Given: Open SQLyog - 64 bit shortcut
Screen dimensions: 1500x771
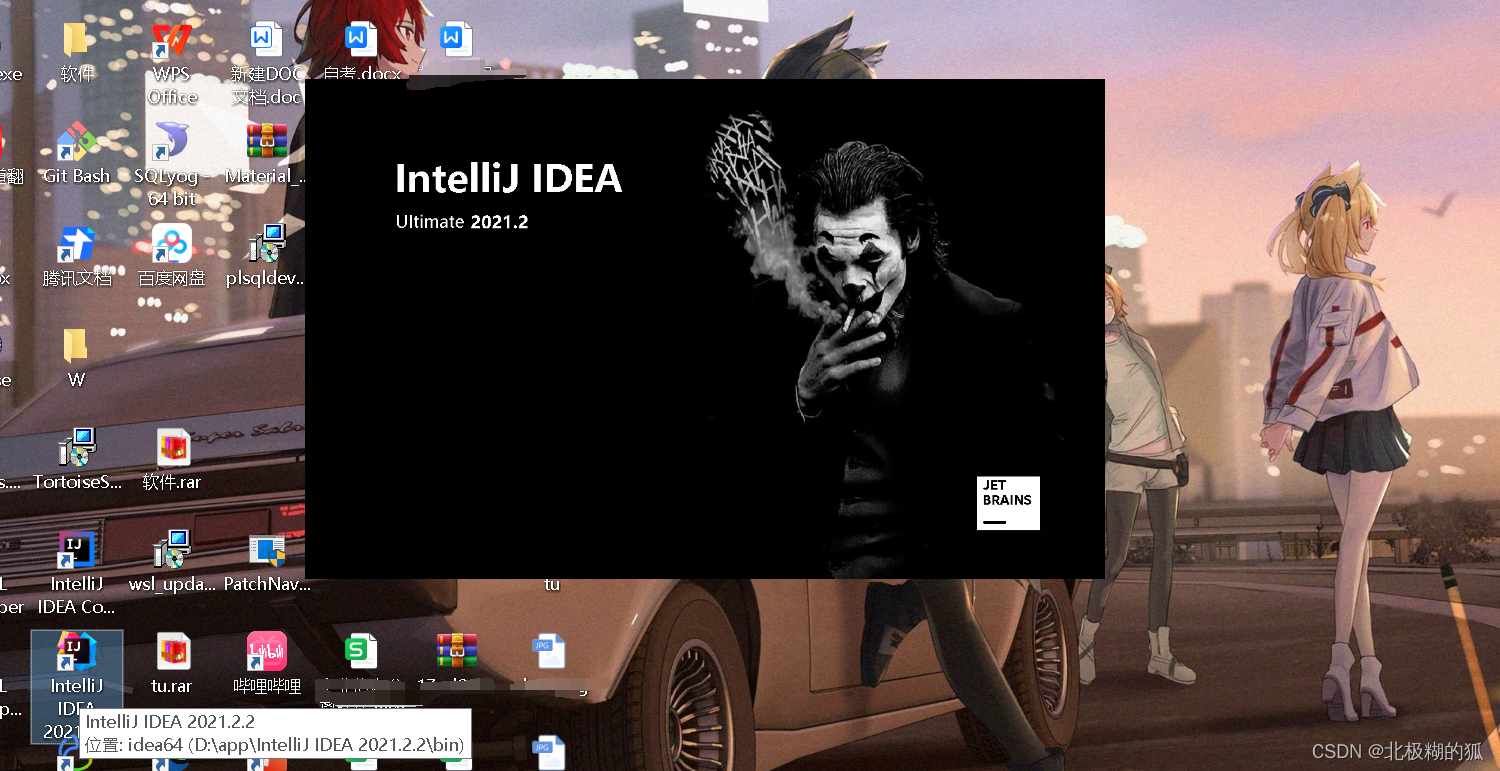Looking at the screenshot, I should click(172, 164).
